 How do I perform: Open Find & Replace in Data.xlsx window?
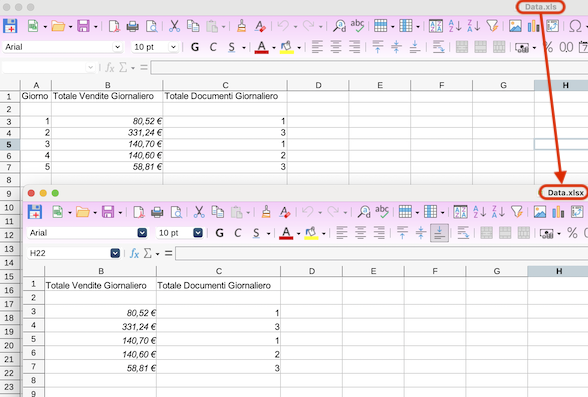tap(364, 212)
